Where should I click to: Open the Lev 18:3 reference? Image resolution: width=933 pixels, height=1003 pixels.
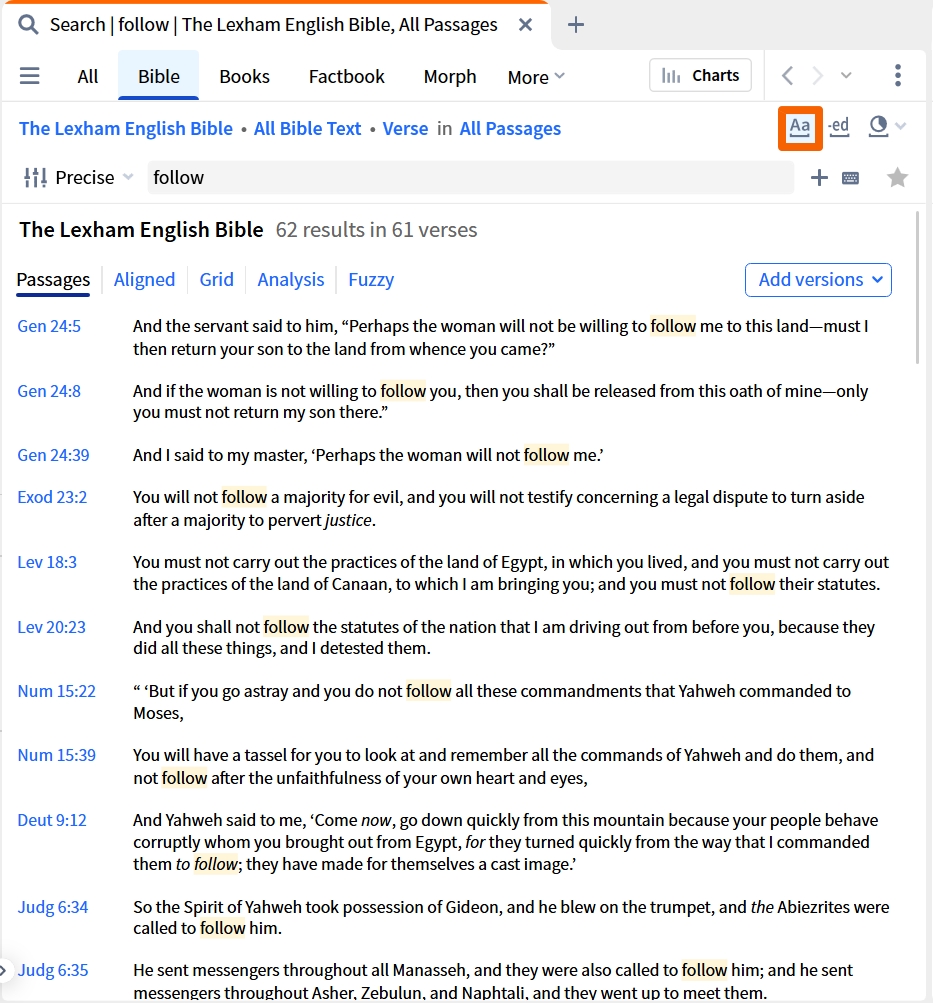tap(47, 562)
